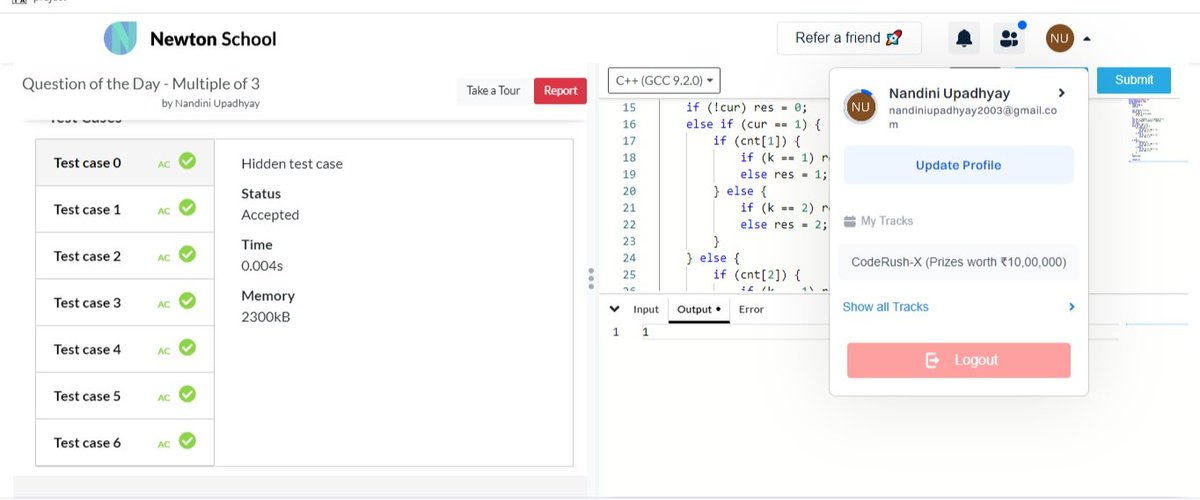Click green check icon of Test case 3
Image resolution: width=1200 pixels, height=500 pixels.
pyautogui.click(x=187, y=301)
